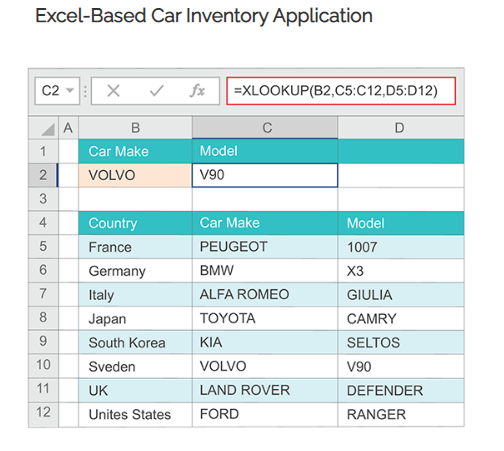504x451 pixels.
Task: Select the VOLVO cell in row 10
Action: point(265,366)
